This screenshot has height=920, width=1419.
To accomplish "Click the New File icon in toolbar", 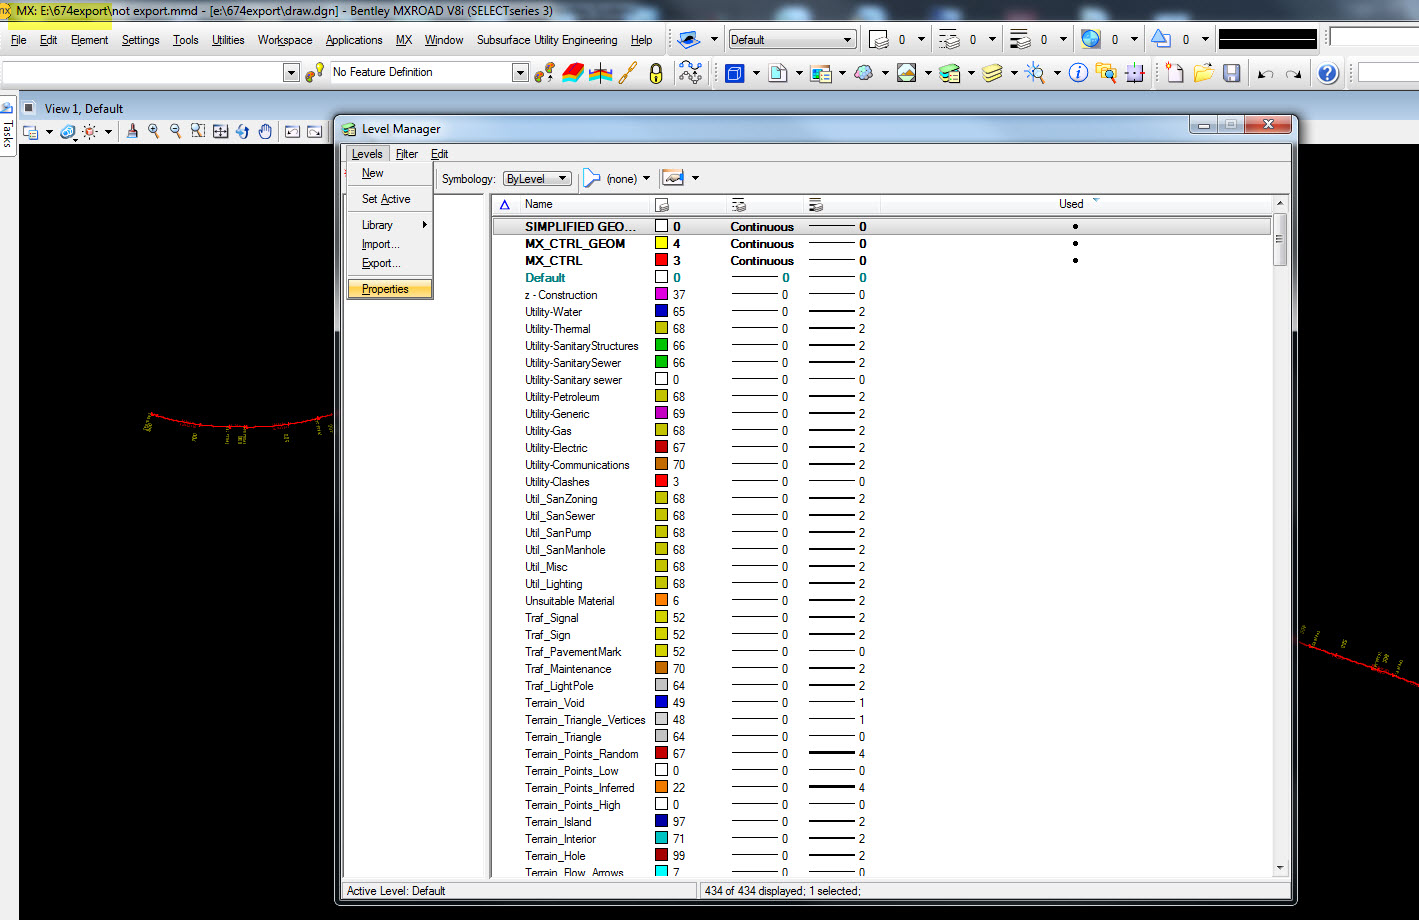I will pos(1175,73).
